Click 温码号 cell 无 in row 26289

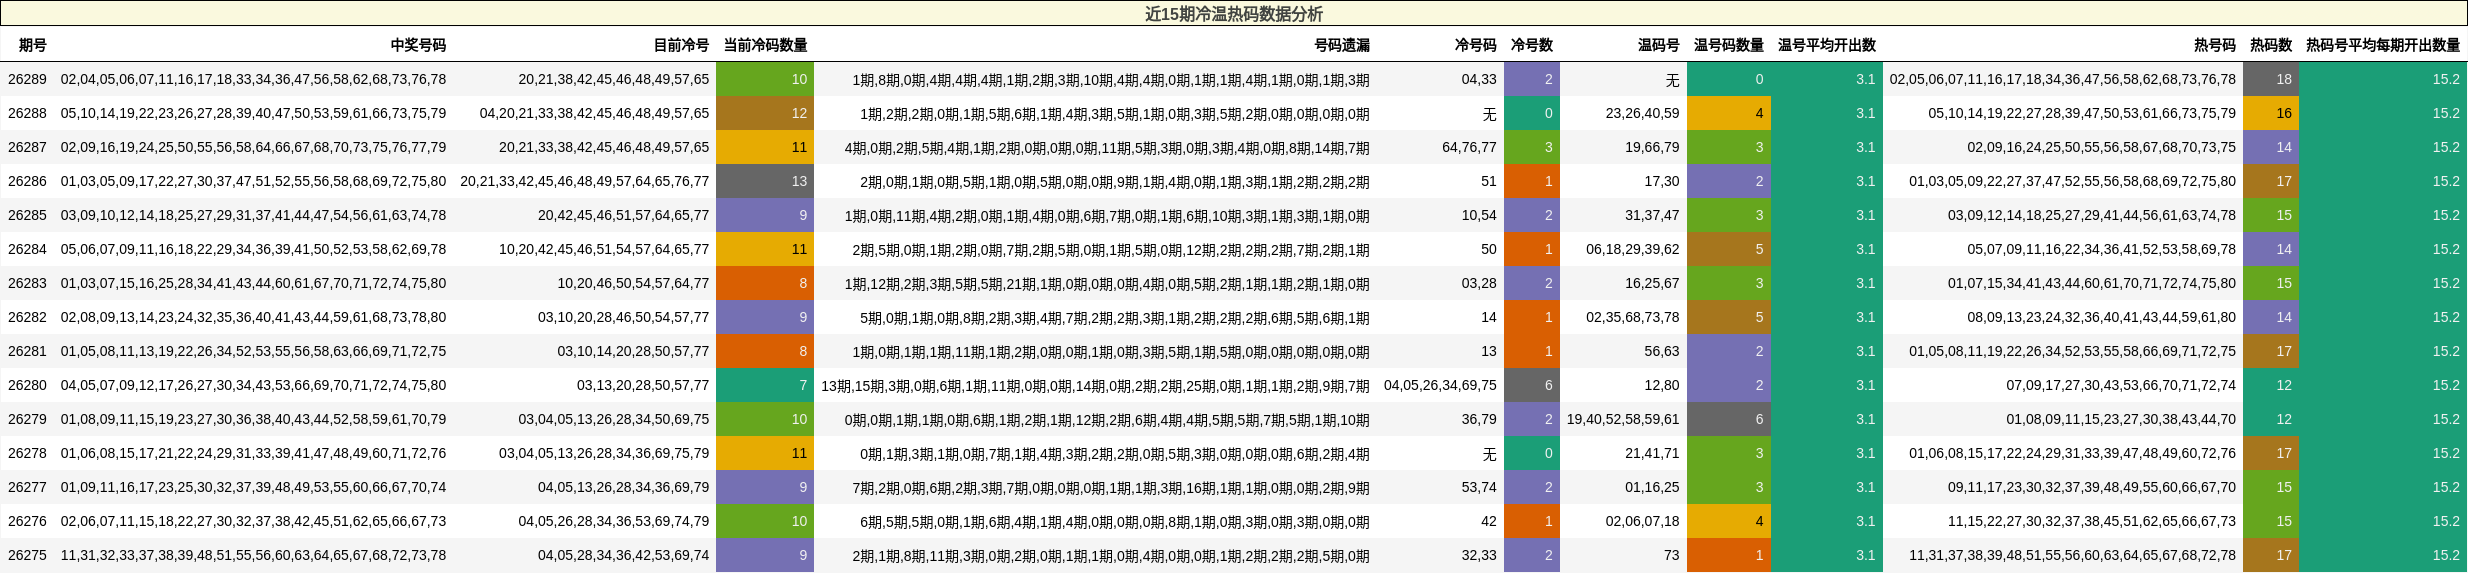[1672, 80]
